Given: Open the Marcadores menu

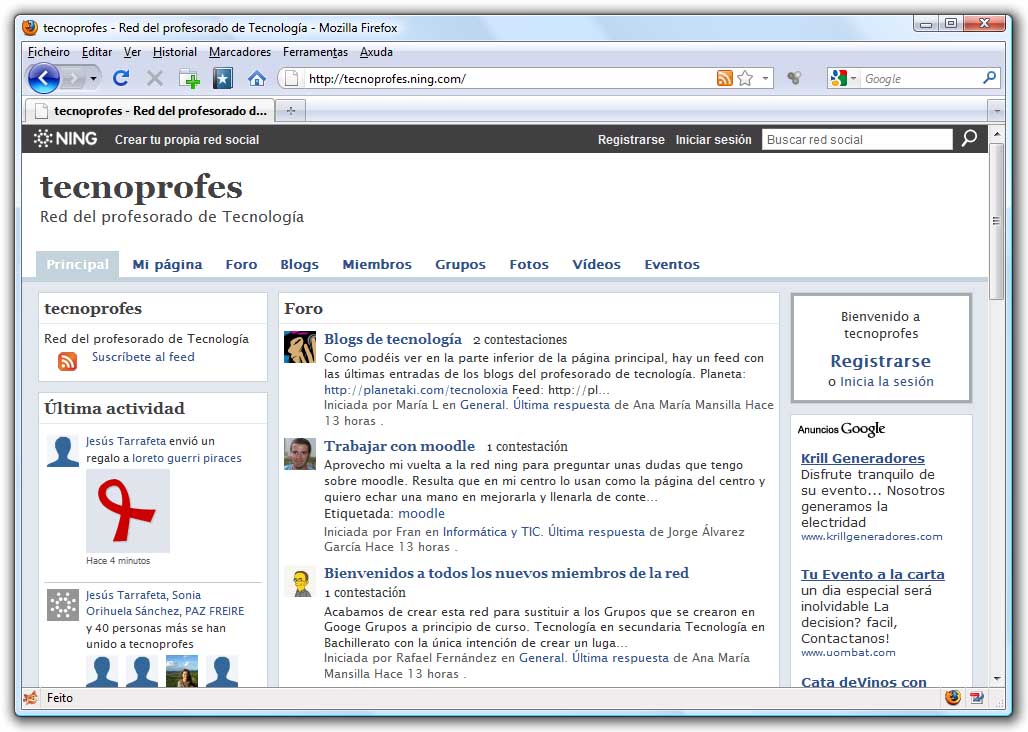Looking at the screenshot, I should click(x=240, y=52).
